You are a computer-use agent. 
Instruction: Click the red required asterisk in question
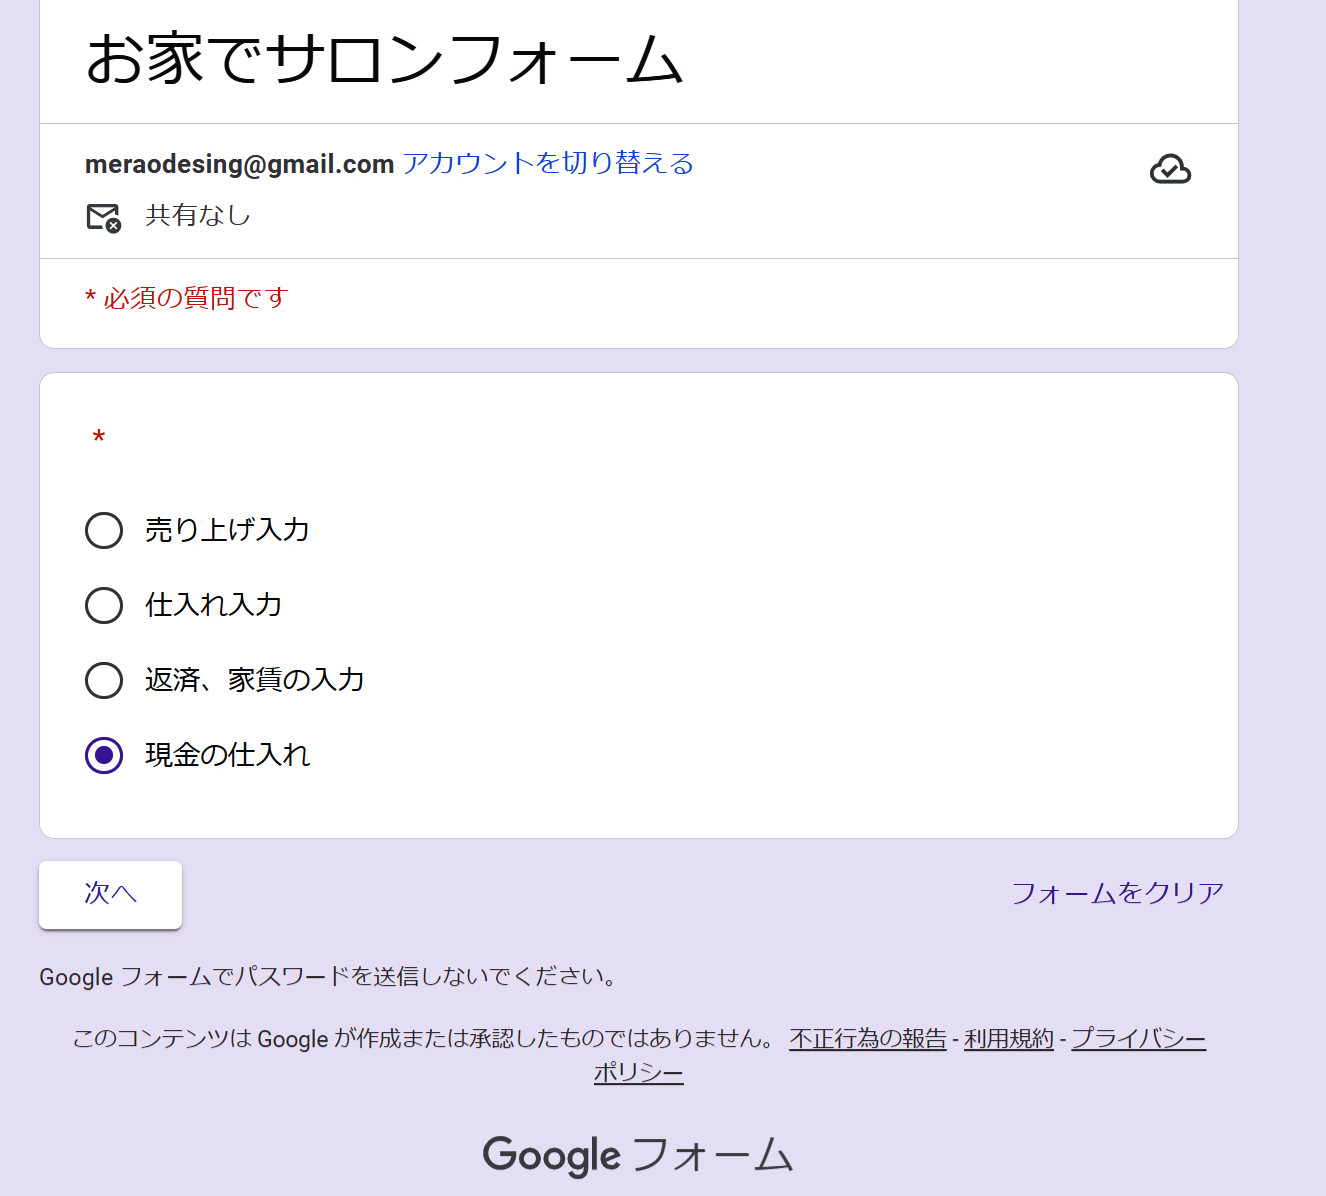click(99, 438)
